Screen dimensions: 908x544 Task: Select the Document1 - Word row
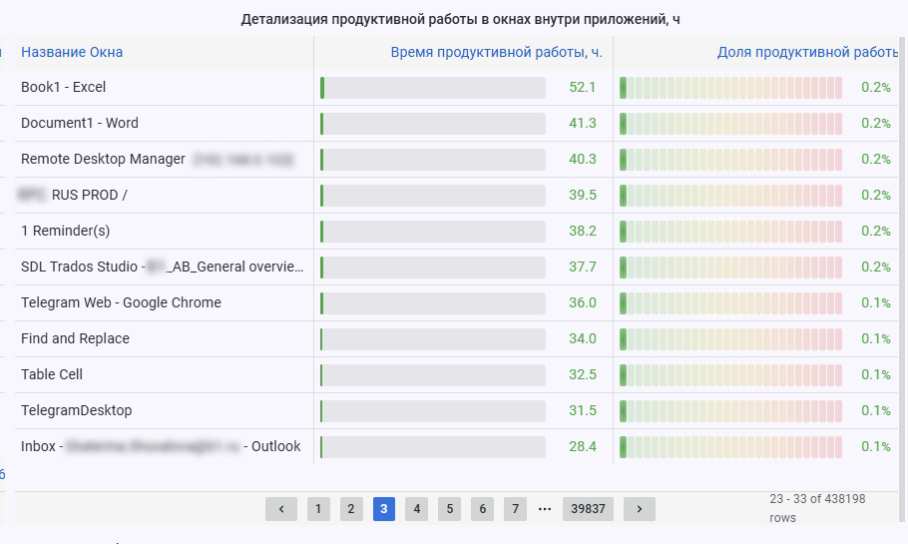pos(80,123)
